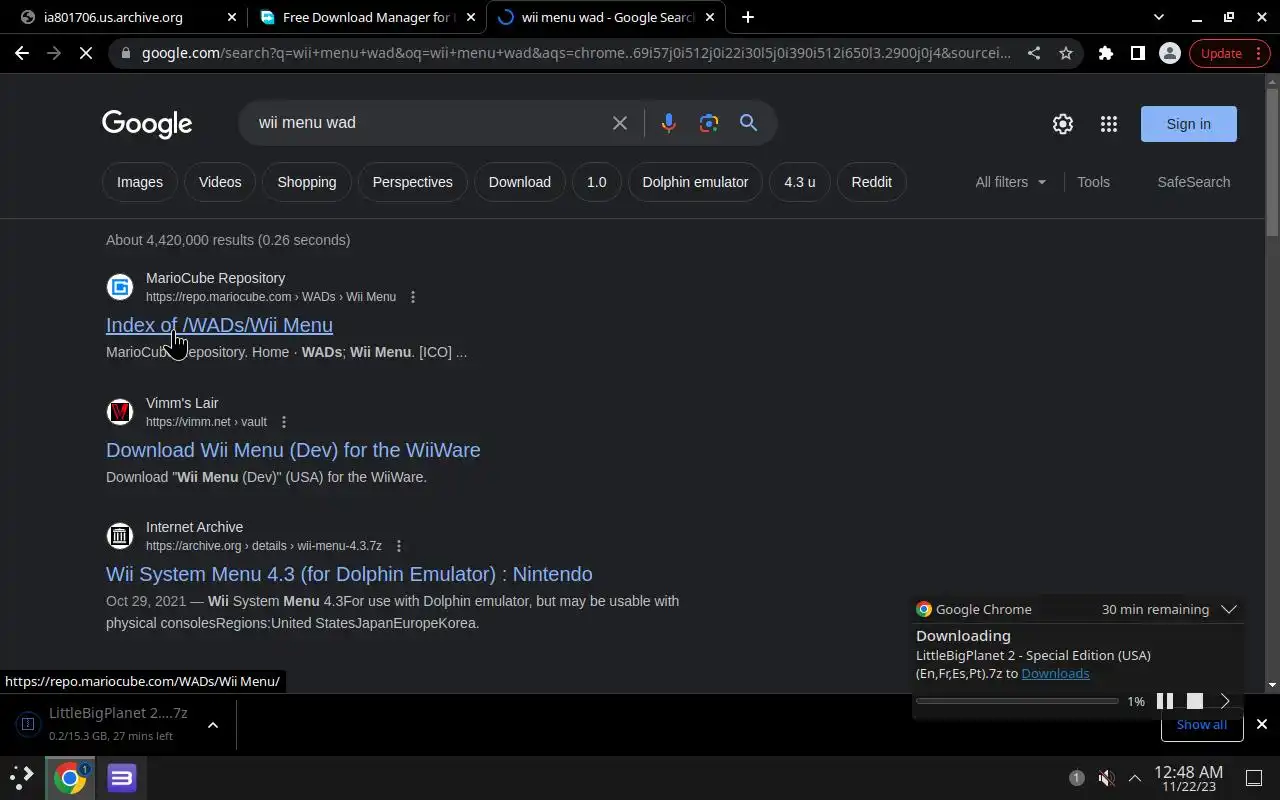Open the Chrome profile avatar
This screenshot has width=1280, height=800.
tap(1169, 53)
